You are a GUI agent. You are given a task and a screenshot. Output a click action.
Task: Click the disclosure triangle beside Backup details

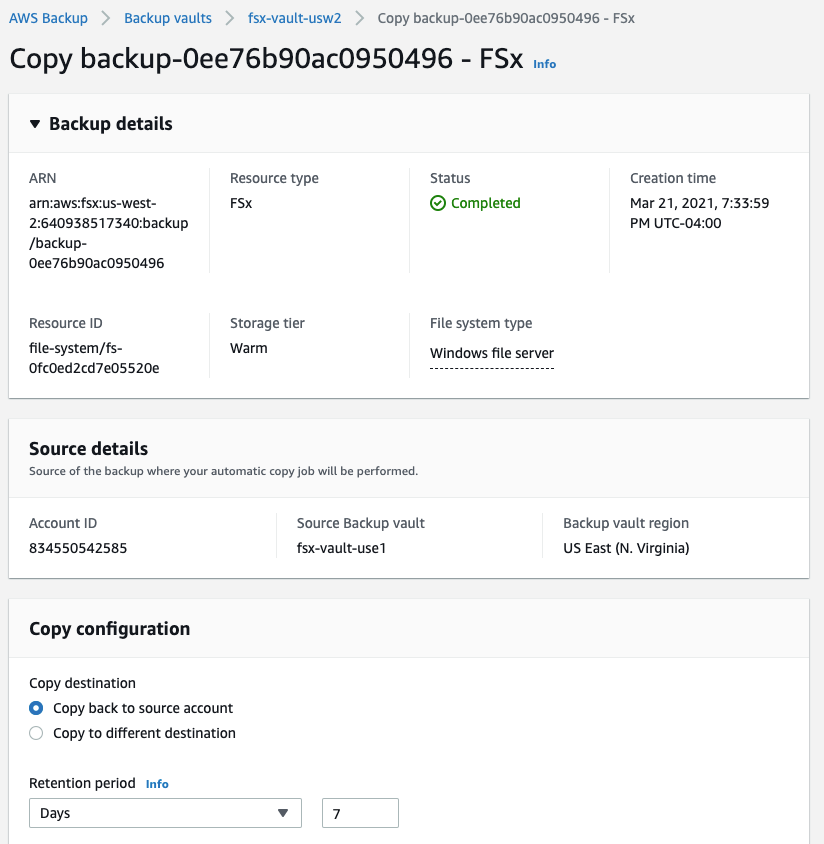[36, 124]
